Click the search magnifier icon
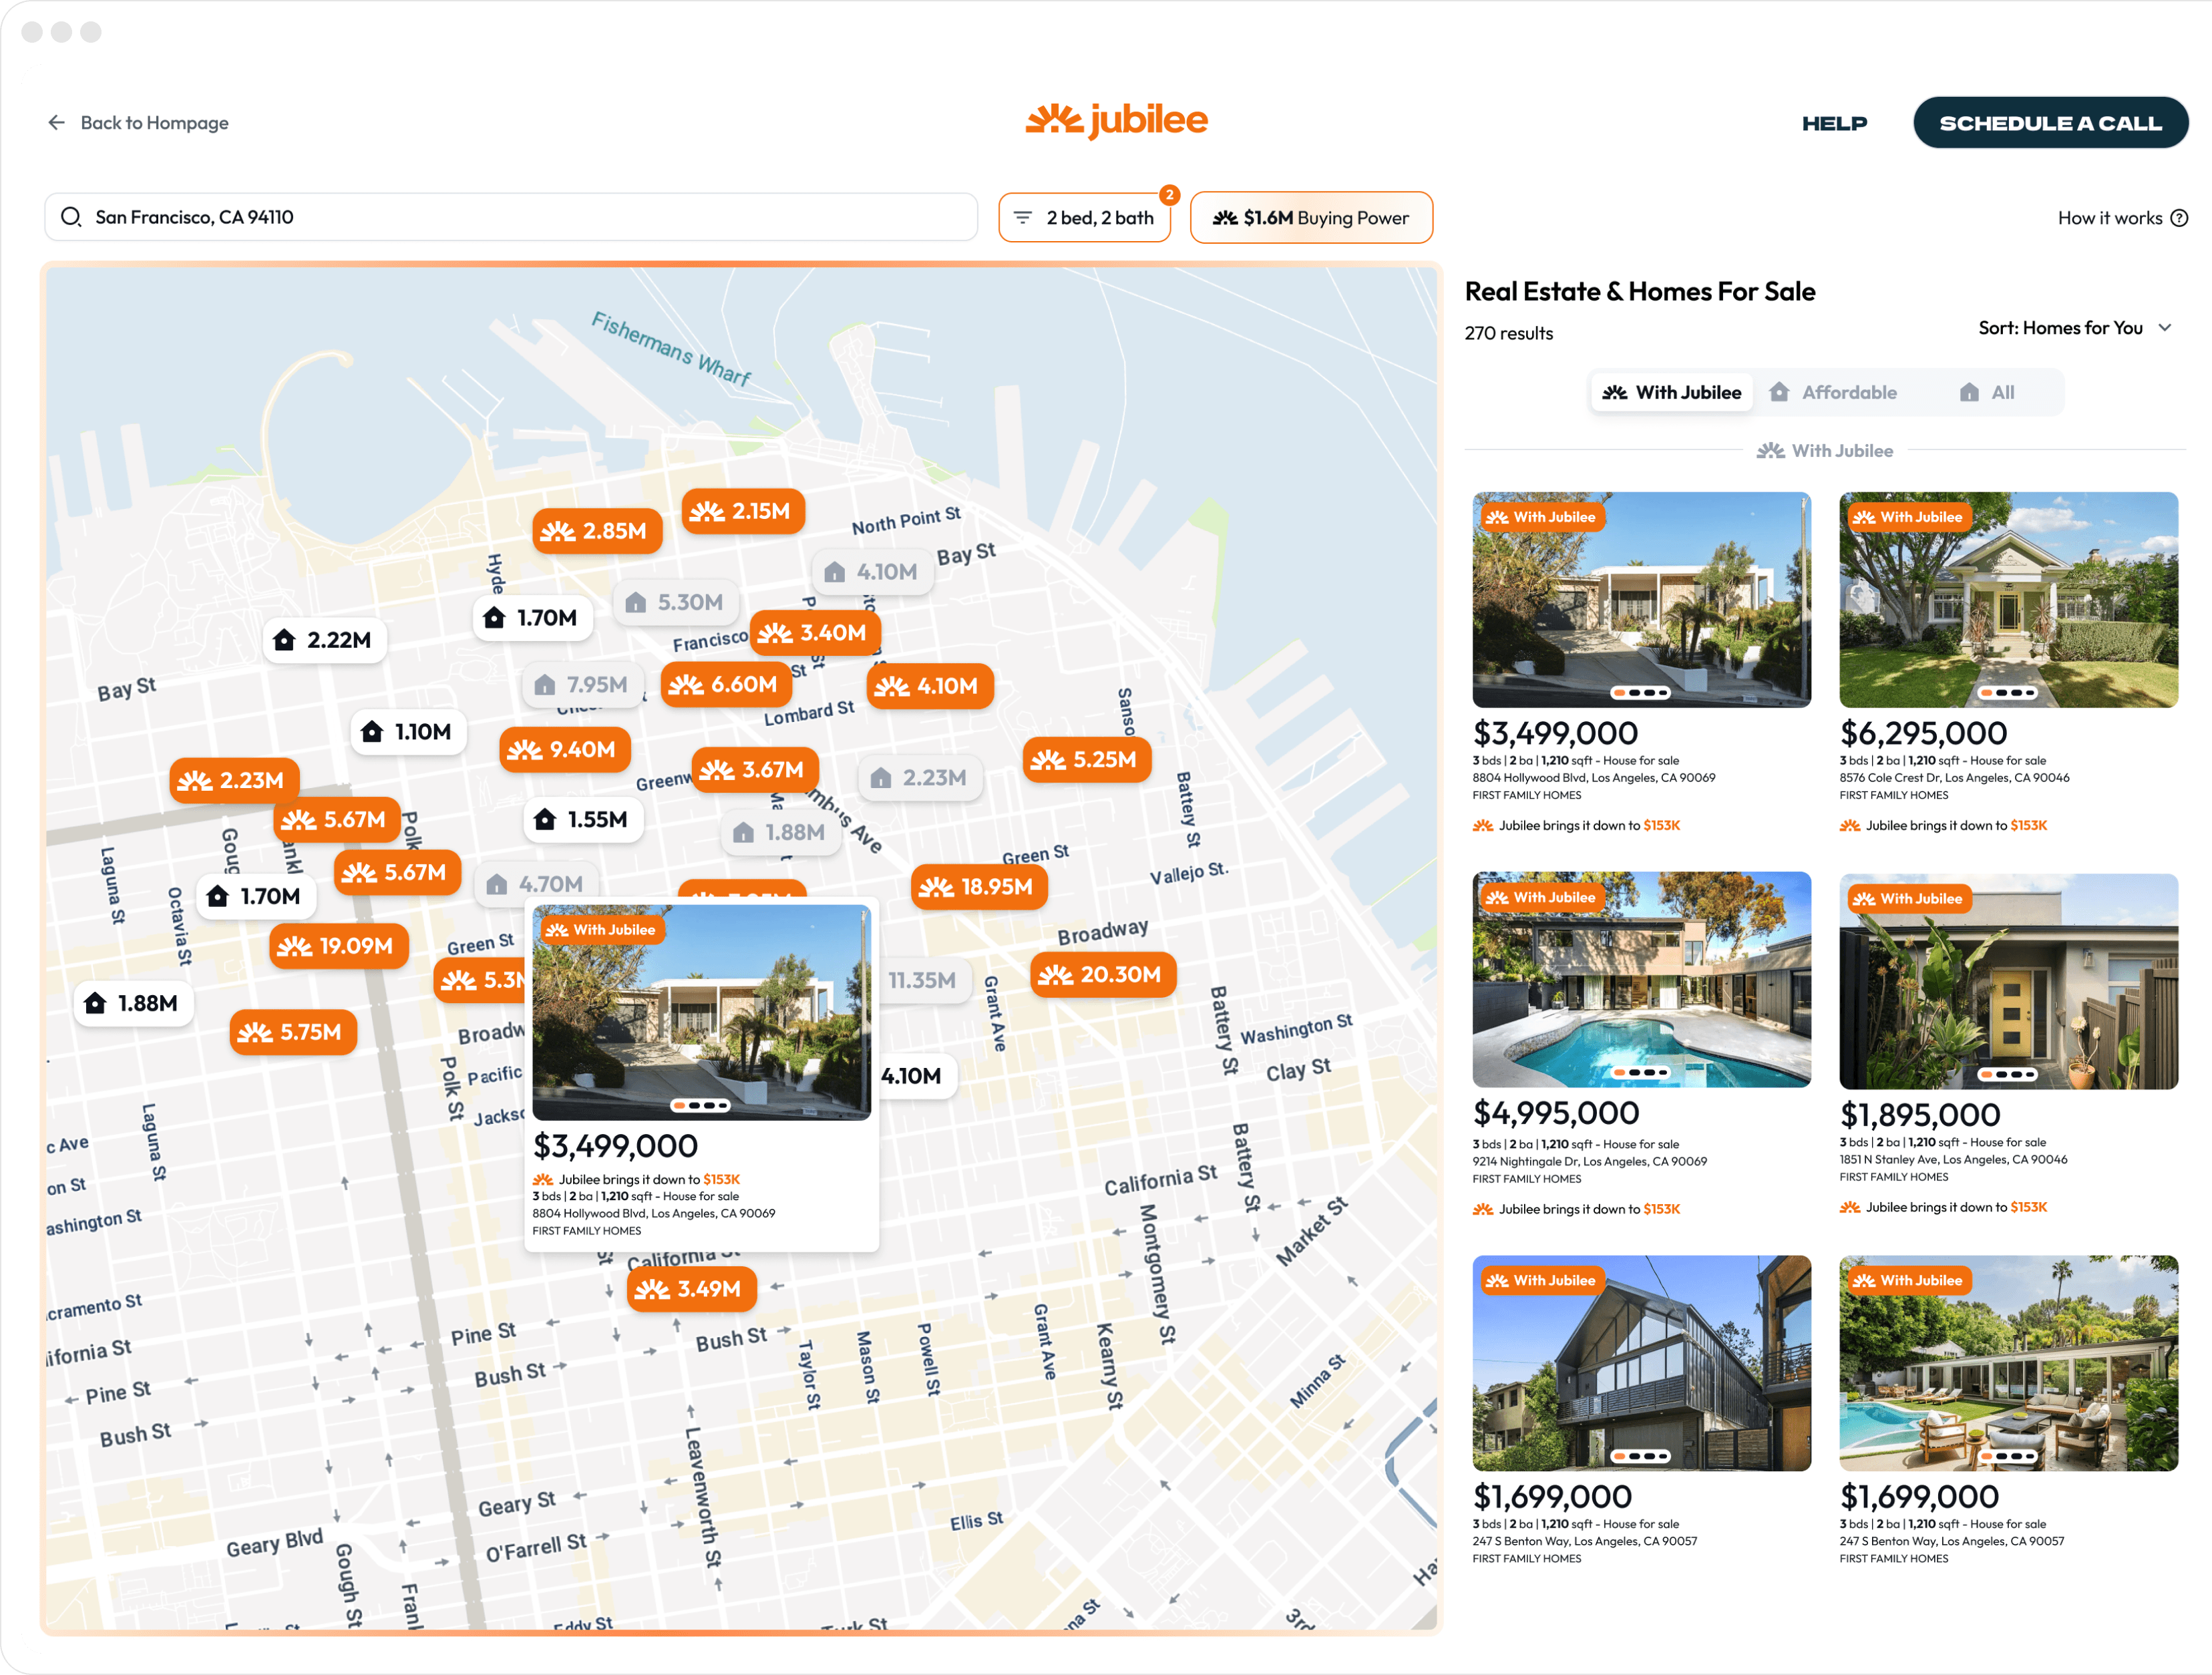Image resolution: width=2212 pixels, height=1675 pixels. (71, 217)
